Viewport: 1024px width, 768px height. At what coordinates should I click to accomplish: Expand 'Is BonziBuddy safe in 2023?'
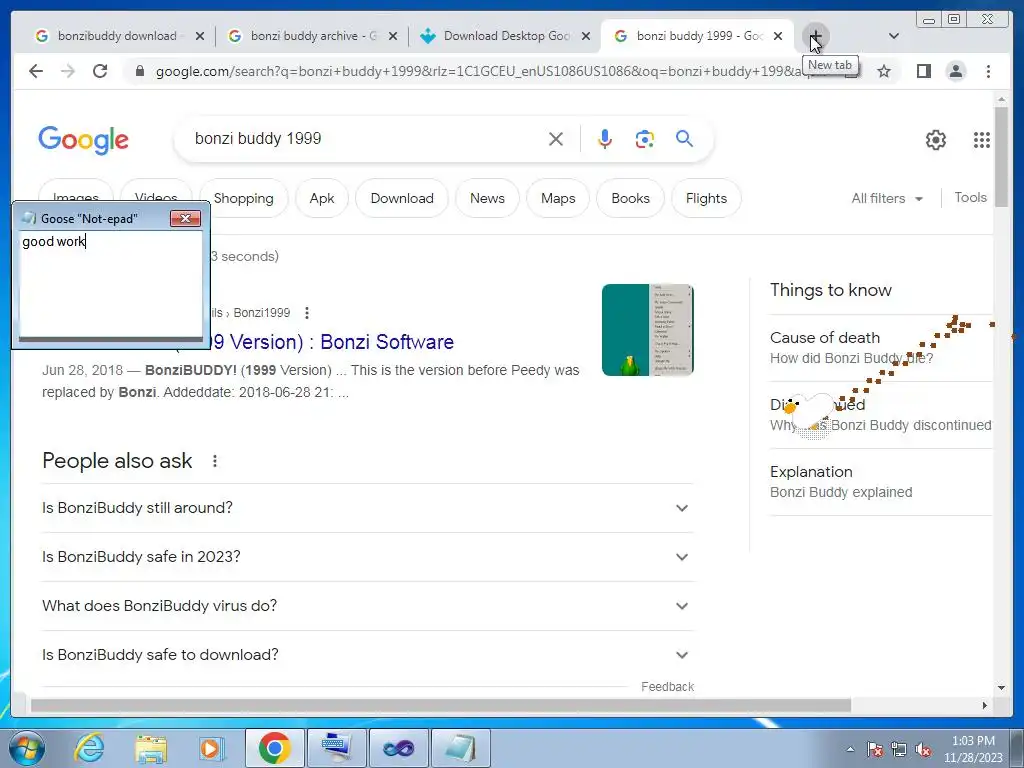[x=367, y=557]
